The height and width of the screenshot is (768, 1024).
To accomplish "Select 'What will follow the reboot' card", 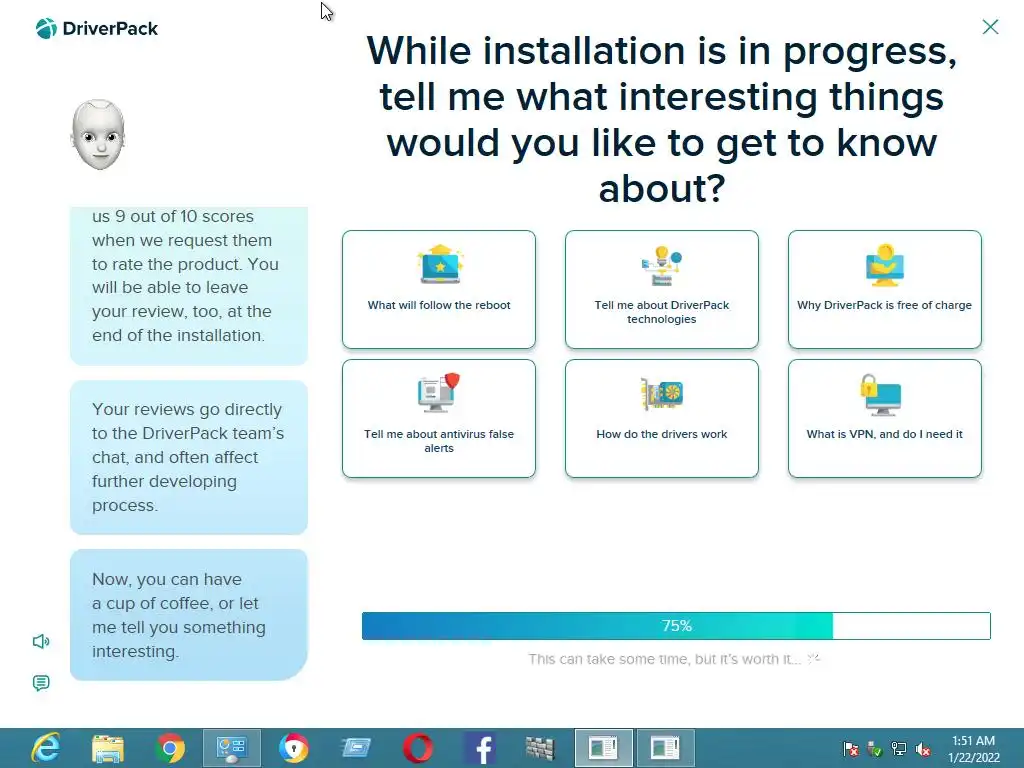I will 439,289.
